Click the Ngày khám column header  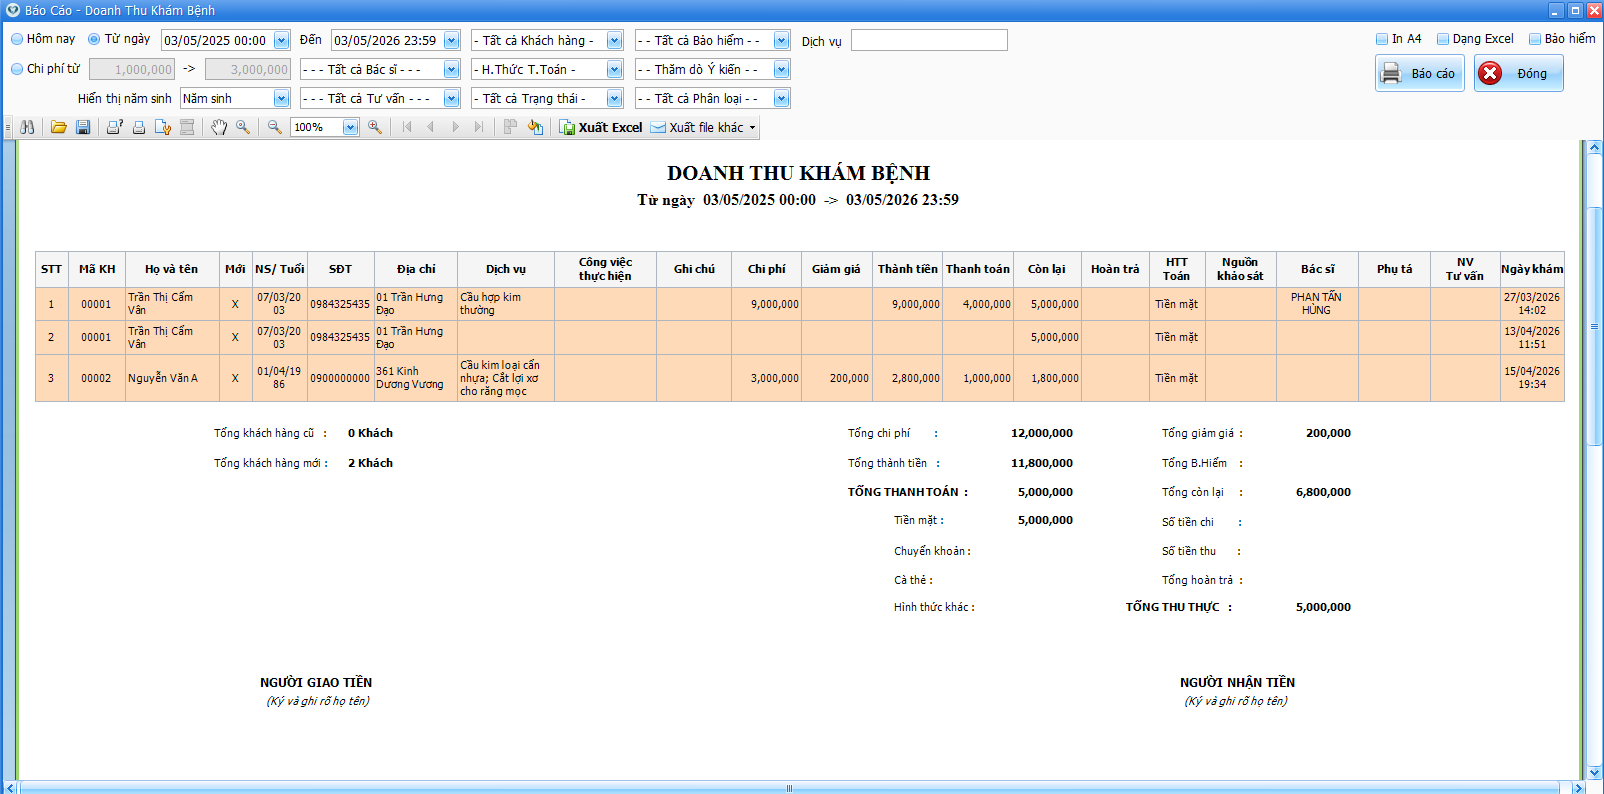pos(1532,269)
